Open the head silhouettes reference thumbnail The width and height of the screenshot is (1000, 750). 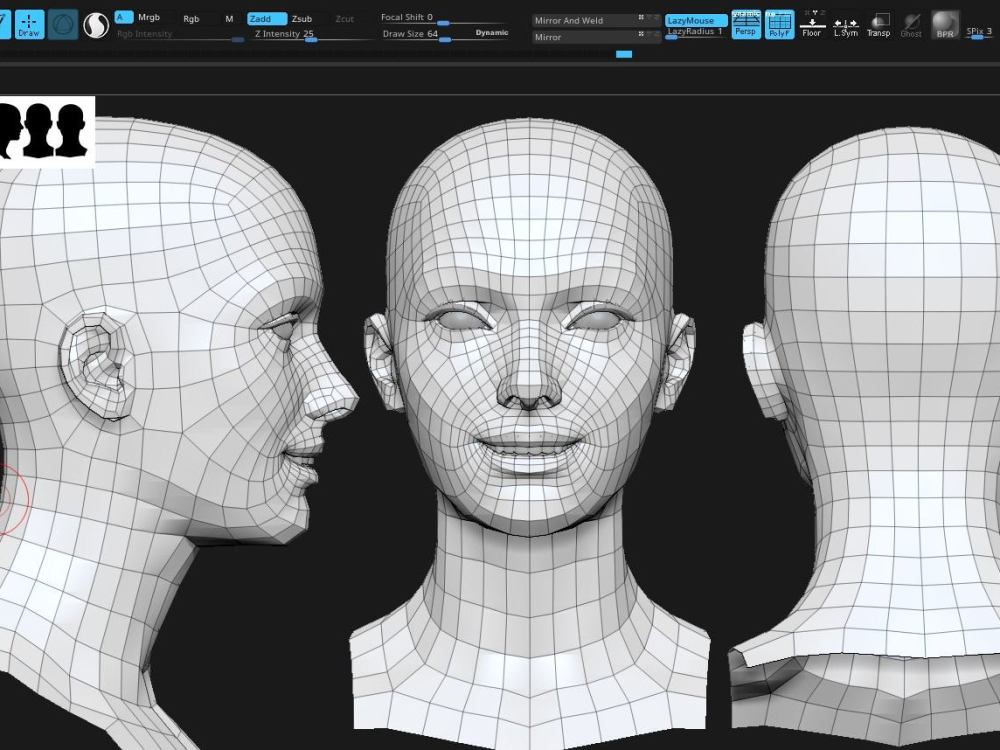pyautogui.click(x=47, y=132)
